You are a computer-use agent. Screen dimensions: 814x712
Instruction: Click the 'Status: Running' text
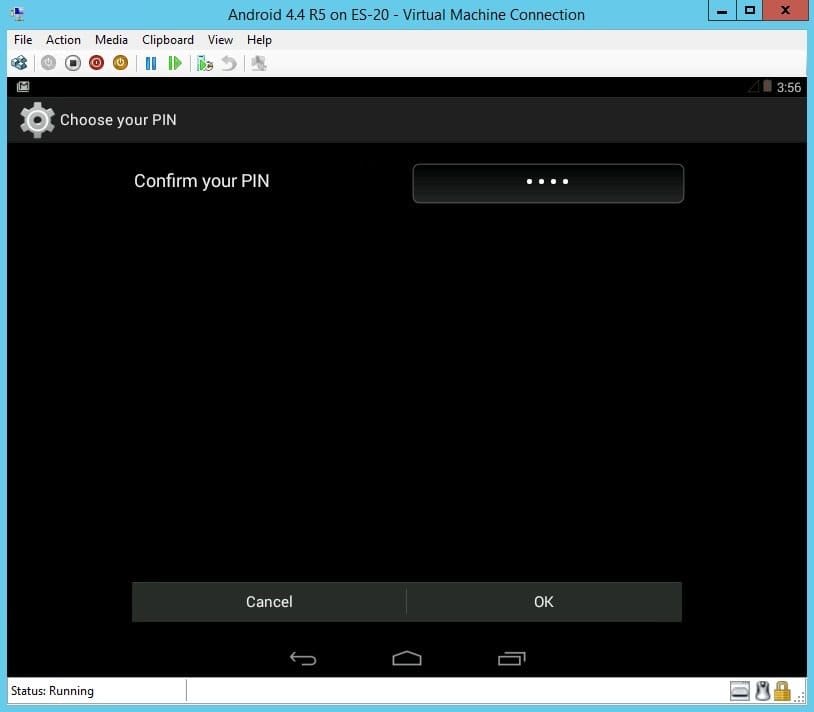(52, 691)
